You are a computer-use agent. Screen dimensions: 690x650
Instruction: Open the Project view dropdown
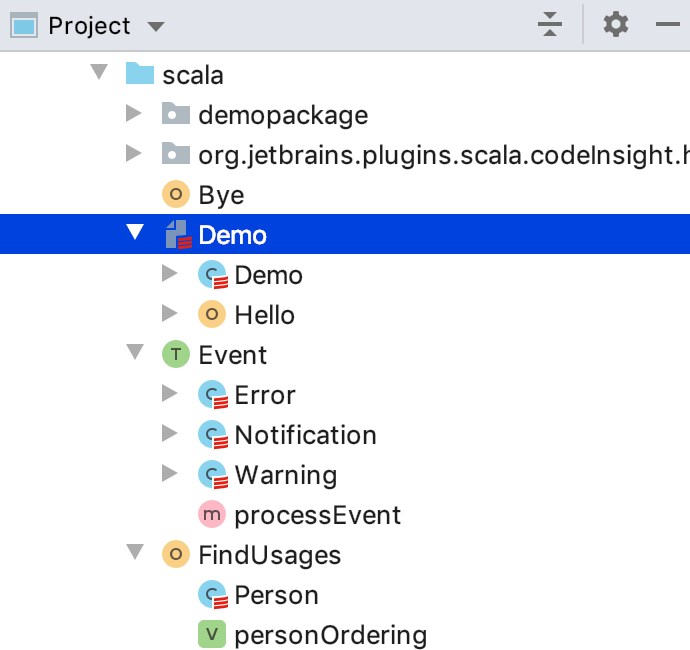point(155,25)
